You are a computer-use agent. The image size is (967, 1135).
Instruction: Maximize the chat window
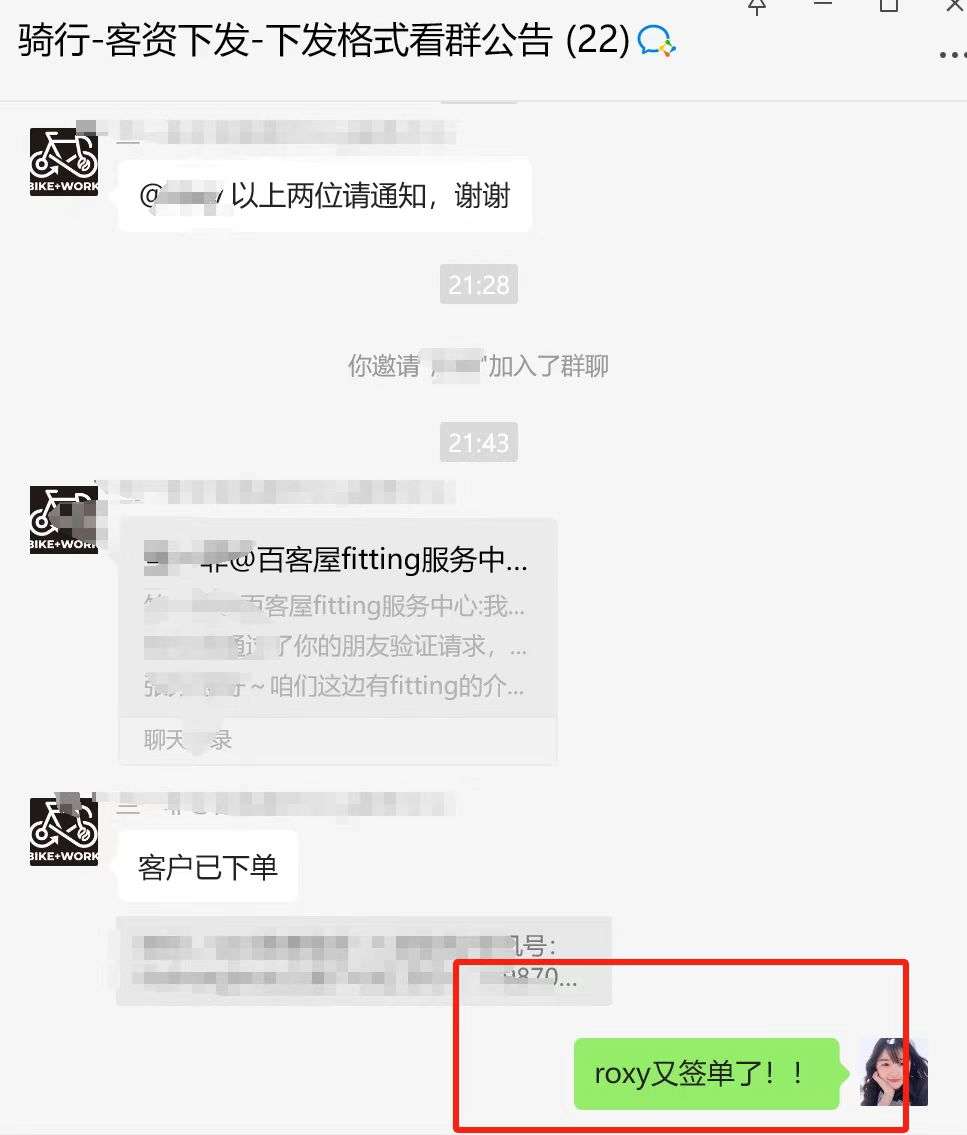(889, 6)
